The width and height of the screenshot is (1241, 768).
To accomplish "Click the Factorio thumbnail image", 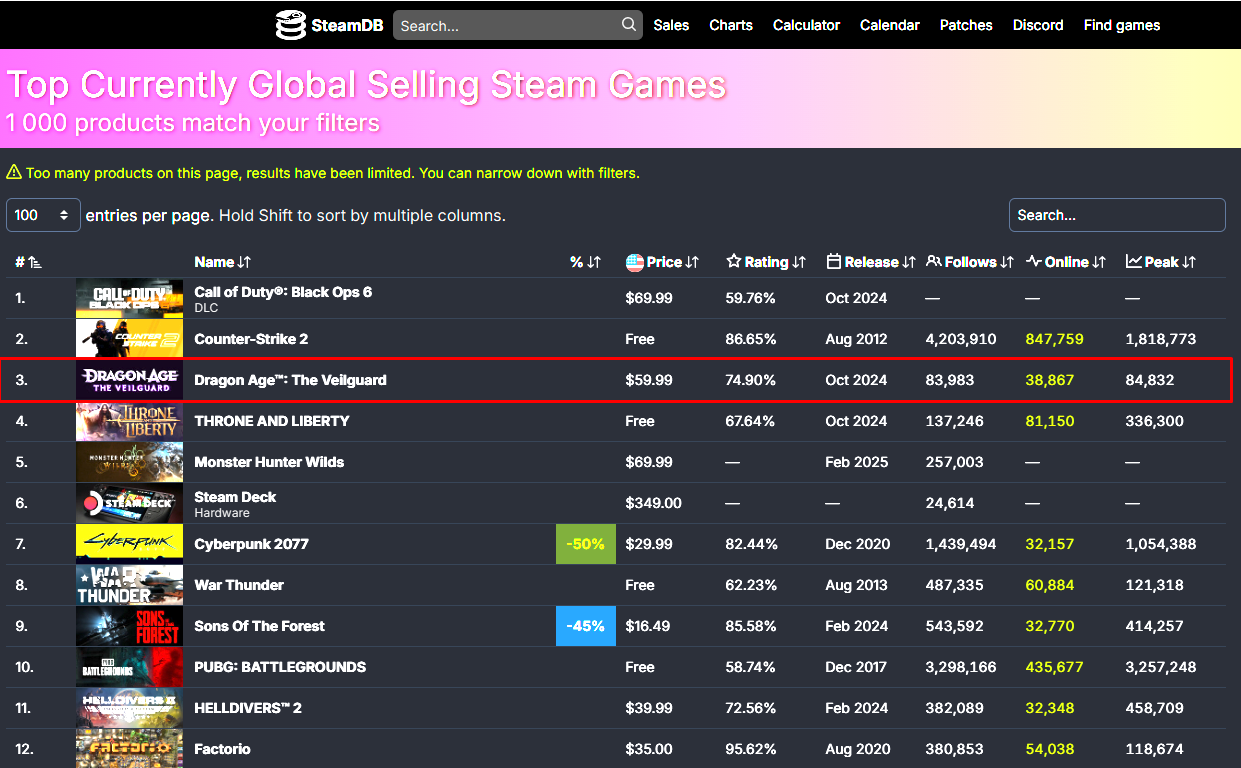I will pyautogui.click(x=130, y=749).
